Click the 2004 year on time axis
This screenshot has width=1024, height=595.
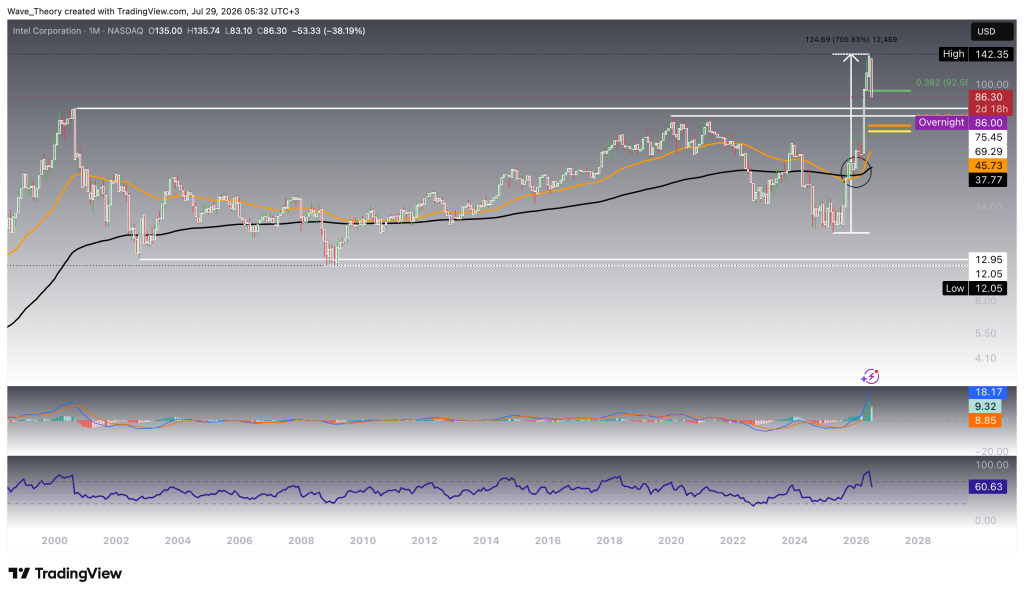click(178, 540)
